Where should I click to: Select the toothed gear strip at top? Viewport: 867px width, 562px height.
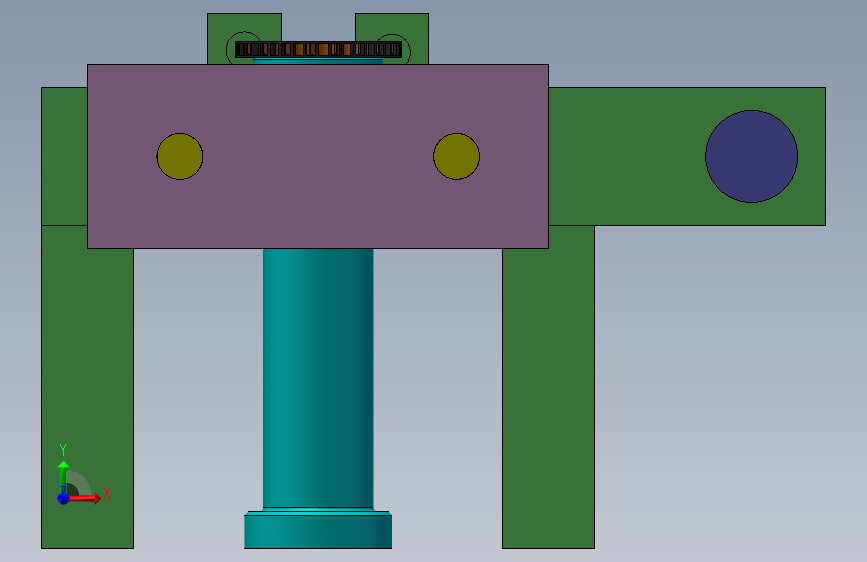(x=318, y=49)
